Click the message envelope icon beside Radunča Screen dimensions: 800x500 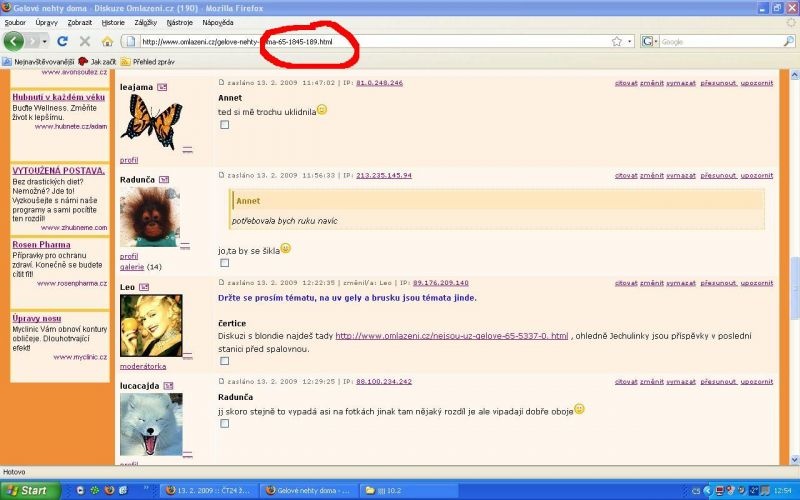pos(165,179)
